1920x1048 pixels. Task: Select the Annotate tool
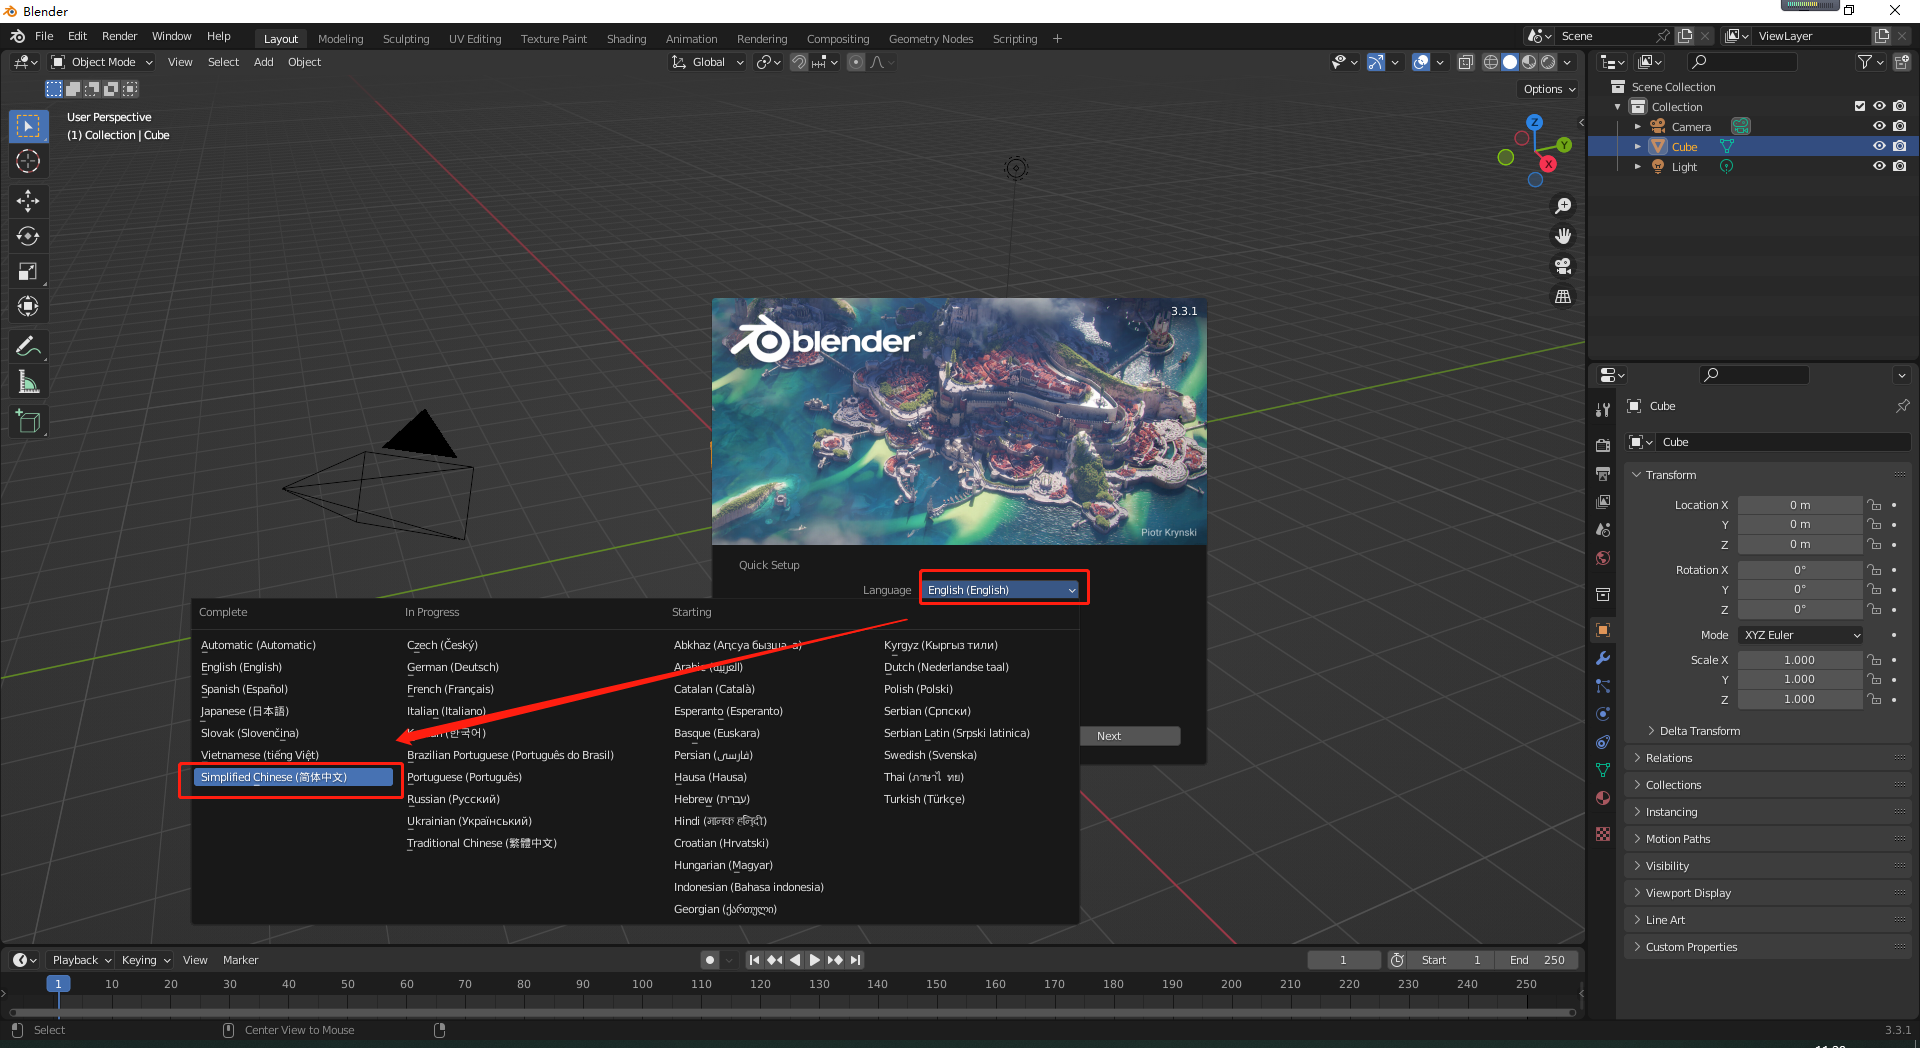pos(29,346)
